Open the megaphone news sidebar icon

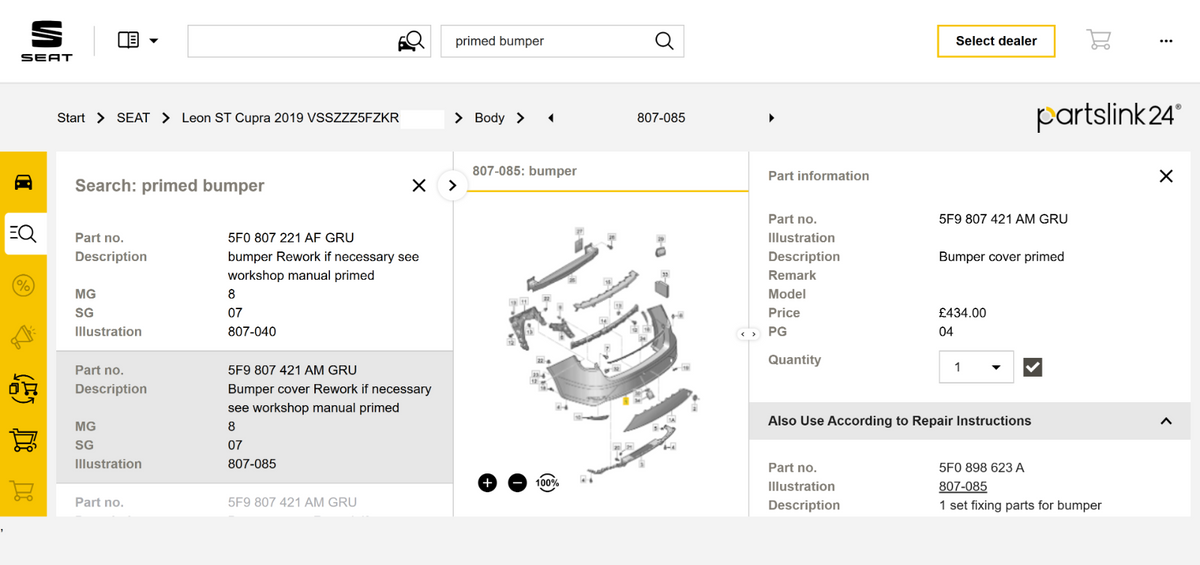pos(23,337)
